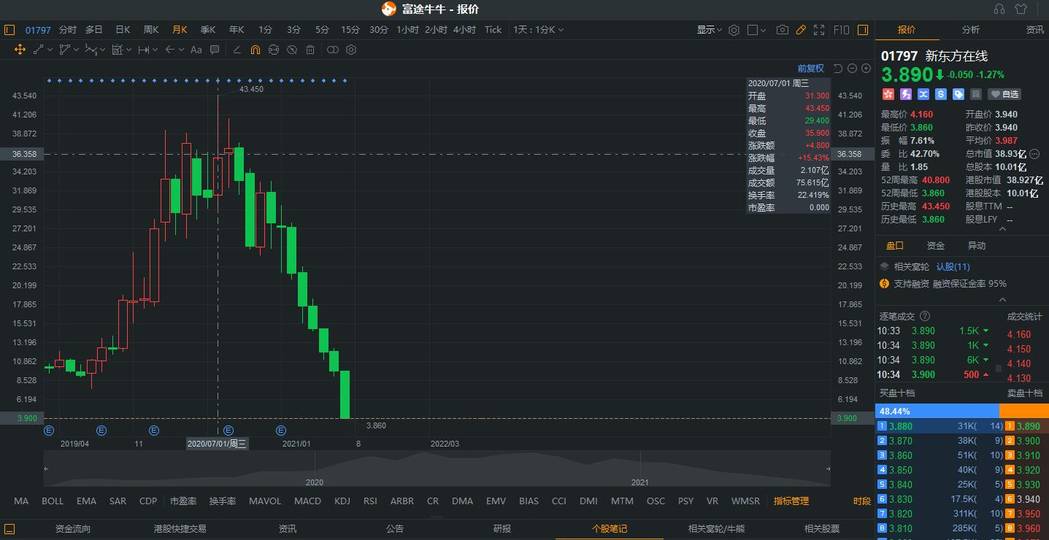Click the timeline range navigator overview

tap(437, 468)
